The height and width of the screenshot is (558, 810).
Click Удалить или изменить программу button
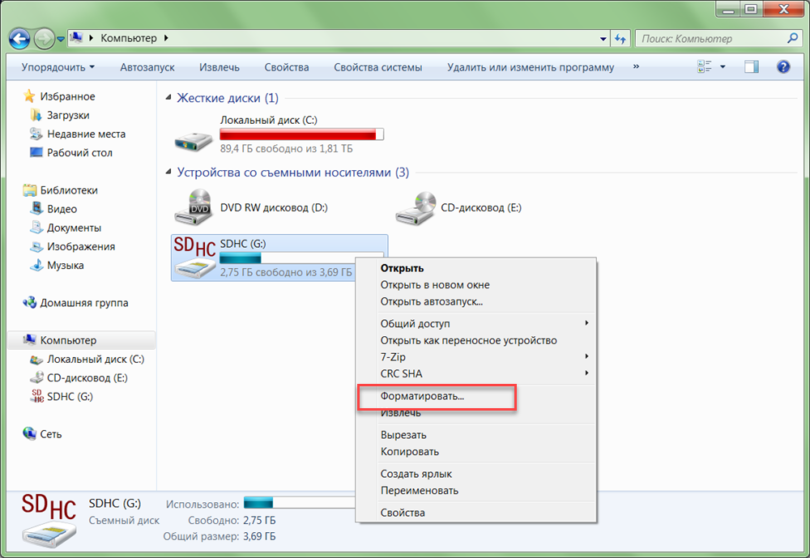click(530, 67)
